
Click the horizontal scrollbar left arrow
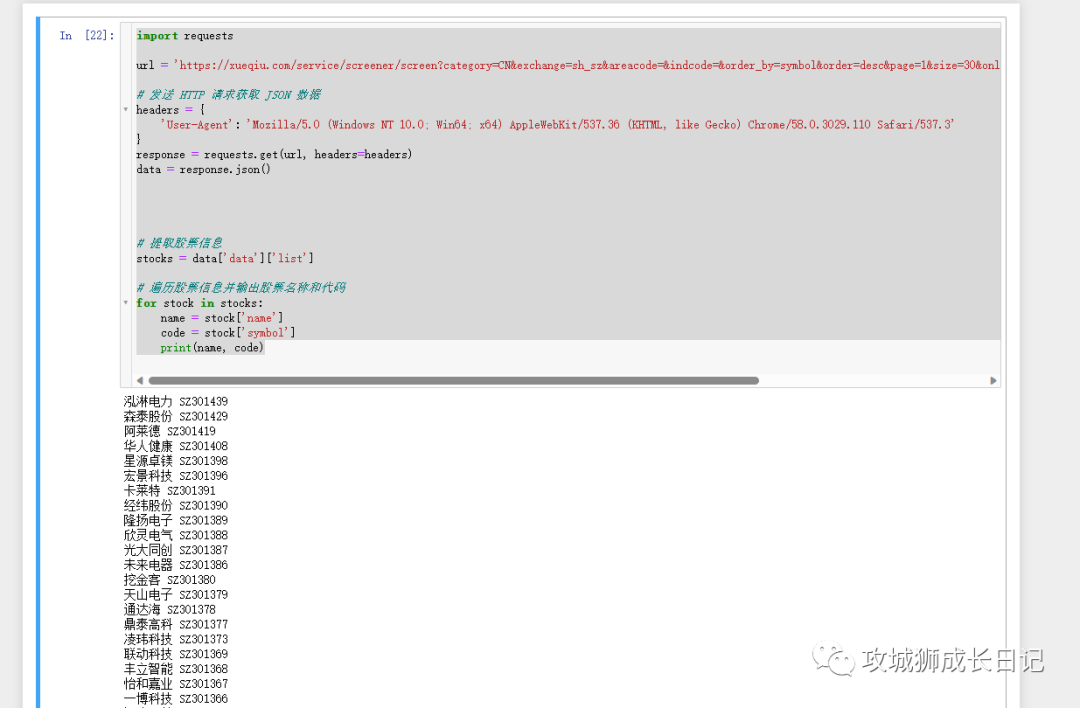point(139,381)
